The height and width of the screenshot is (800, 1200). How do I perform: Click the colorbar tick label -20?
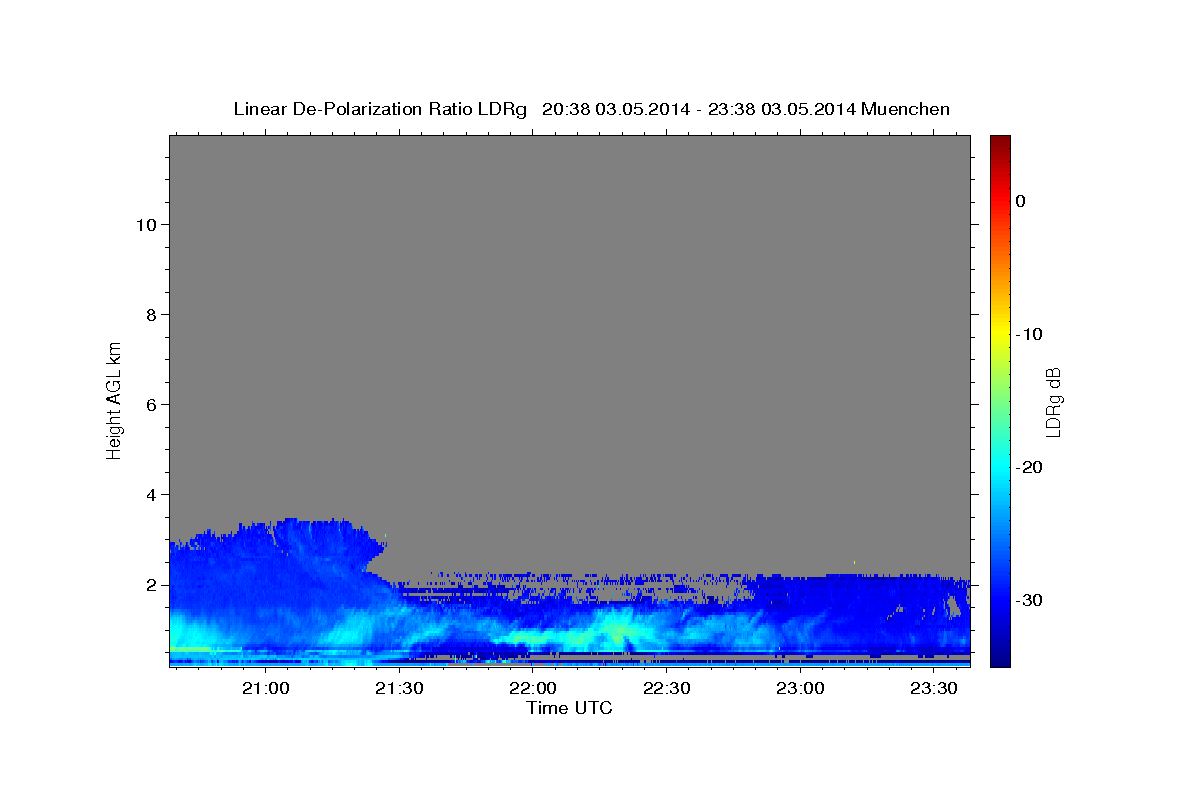click(1029, 467)
